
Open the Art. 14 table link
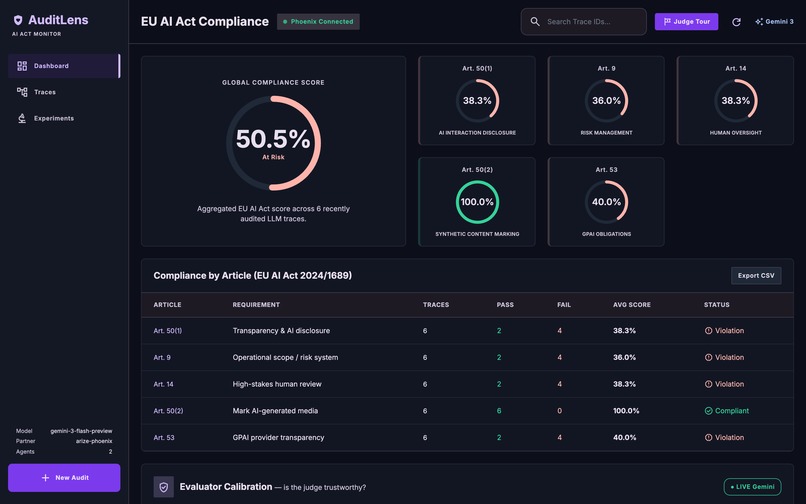(x=163, y=384)
